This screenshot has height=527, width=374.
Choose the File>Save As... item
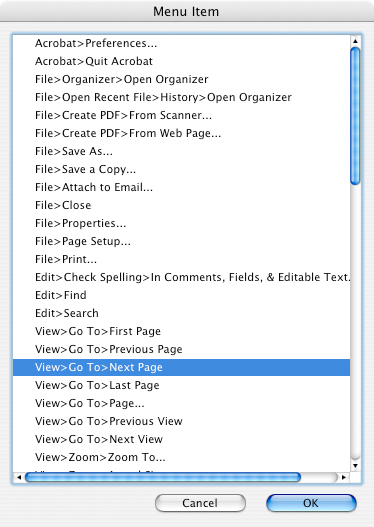[x=181, y=151]
